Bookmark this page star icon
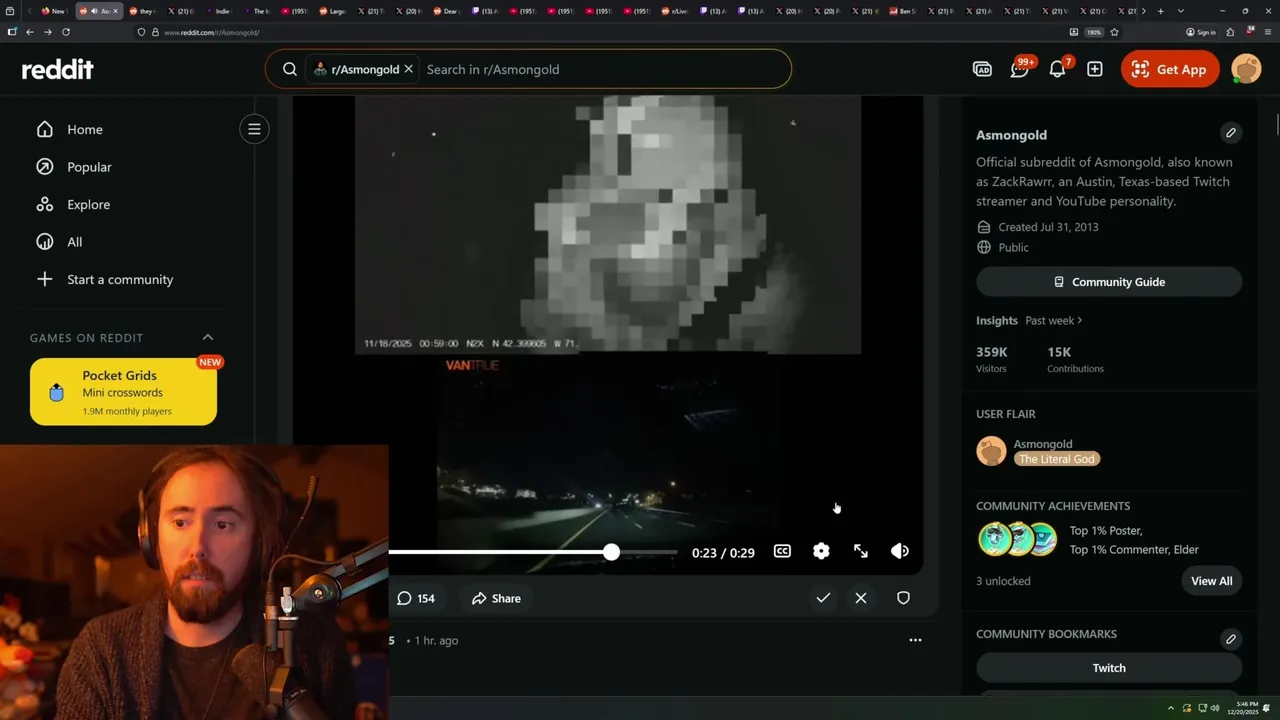Viewport: 1280px width, 720px height. tap(1114, 32)
